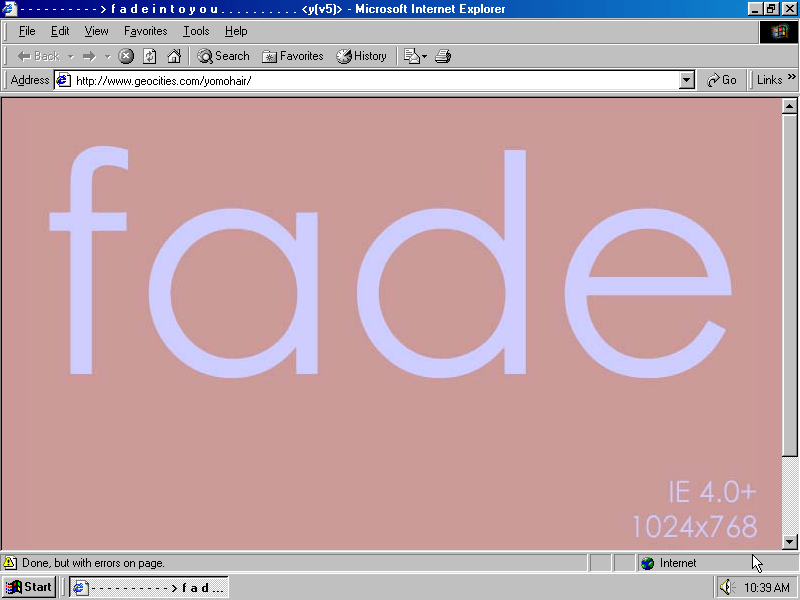Viewport: 800px width, 600px height.
Task: Click the volume speaker icon in system tray
Action: coord(726,587)
